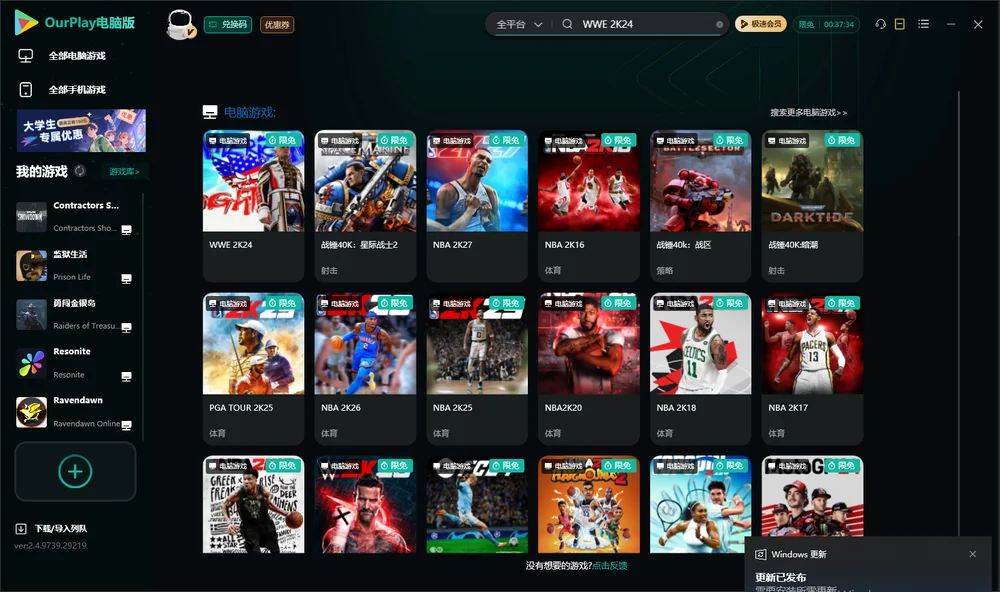
Task: Click the 兑换码 redeem code button
Action: (x=228, y=25)
